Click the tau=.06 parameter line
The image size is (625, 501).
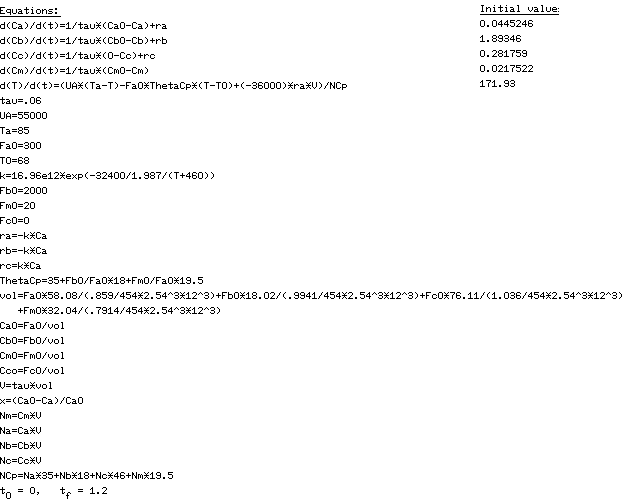(x=21, y=101)
